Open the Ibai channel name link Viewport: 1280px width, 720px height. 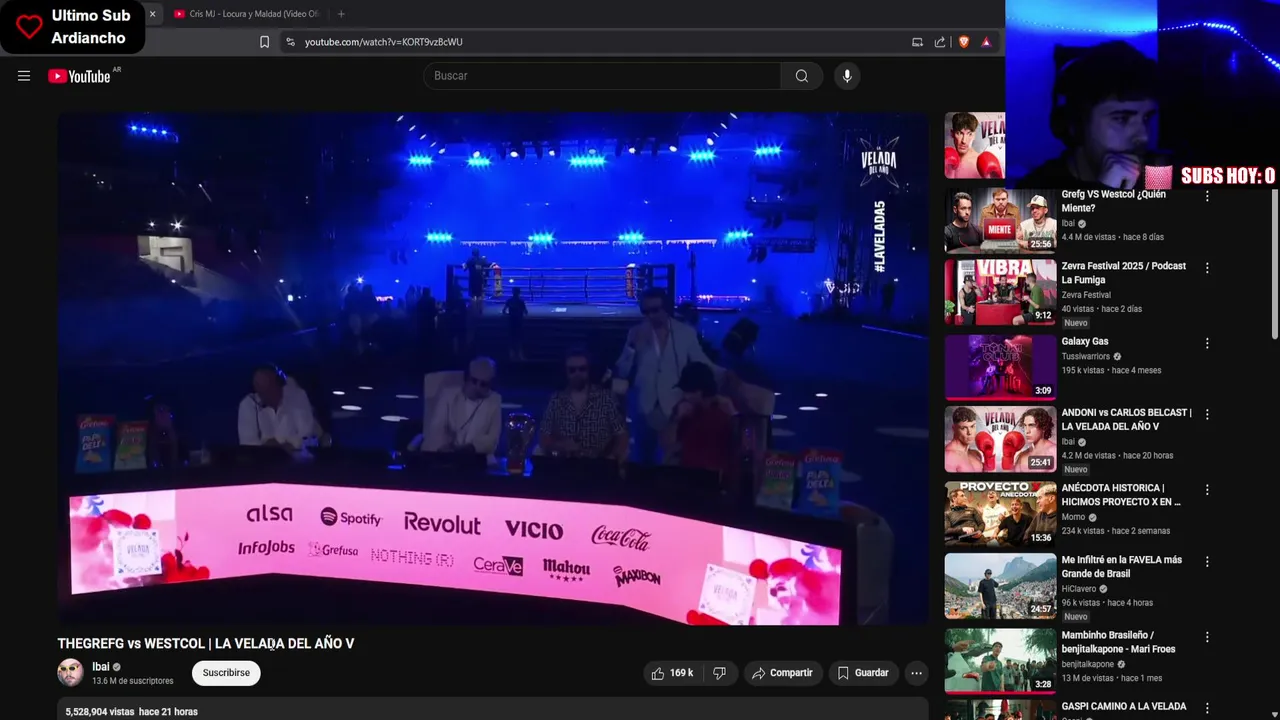(101, 667)
